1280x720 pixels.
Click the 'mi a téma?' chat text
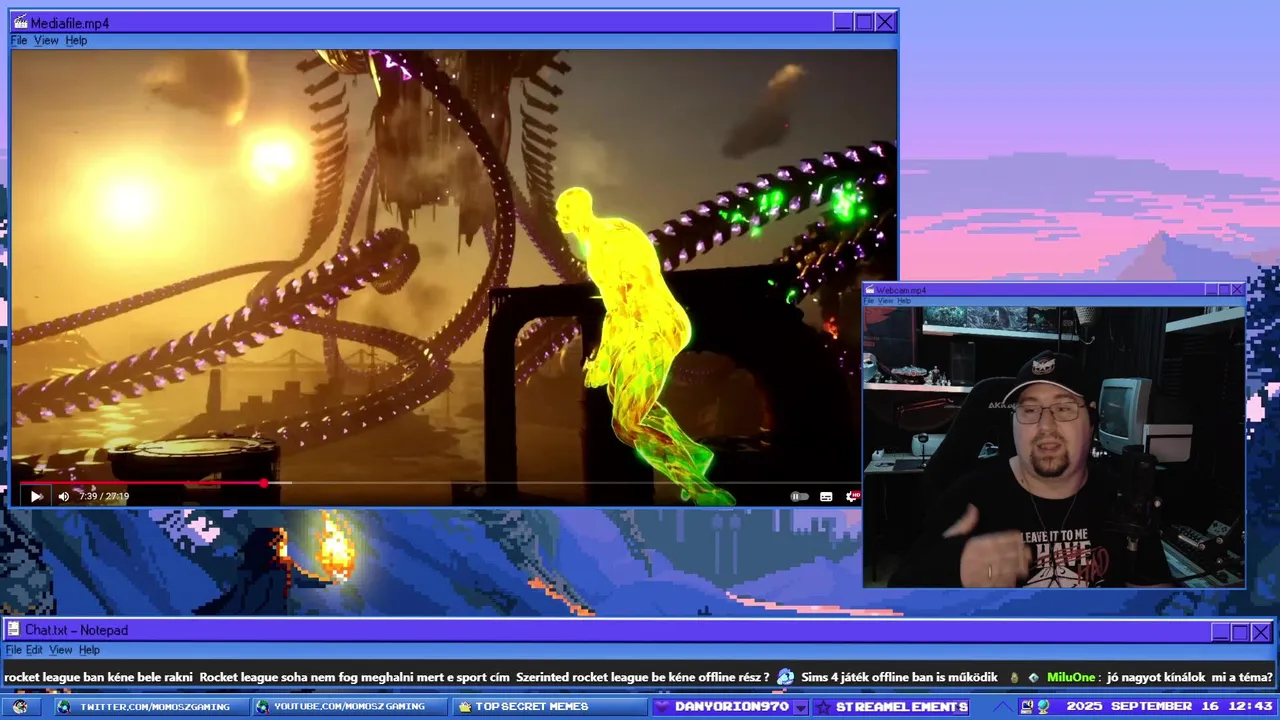[1243, 677]
